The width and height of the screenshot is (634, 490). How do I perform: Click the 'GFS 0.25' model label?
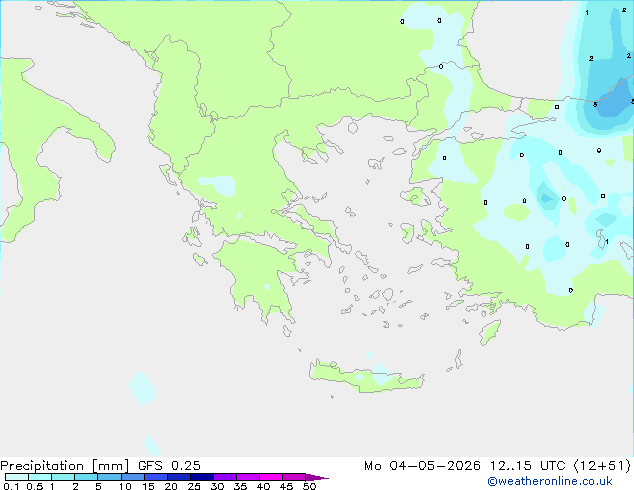(x=169, y=466)
